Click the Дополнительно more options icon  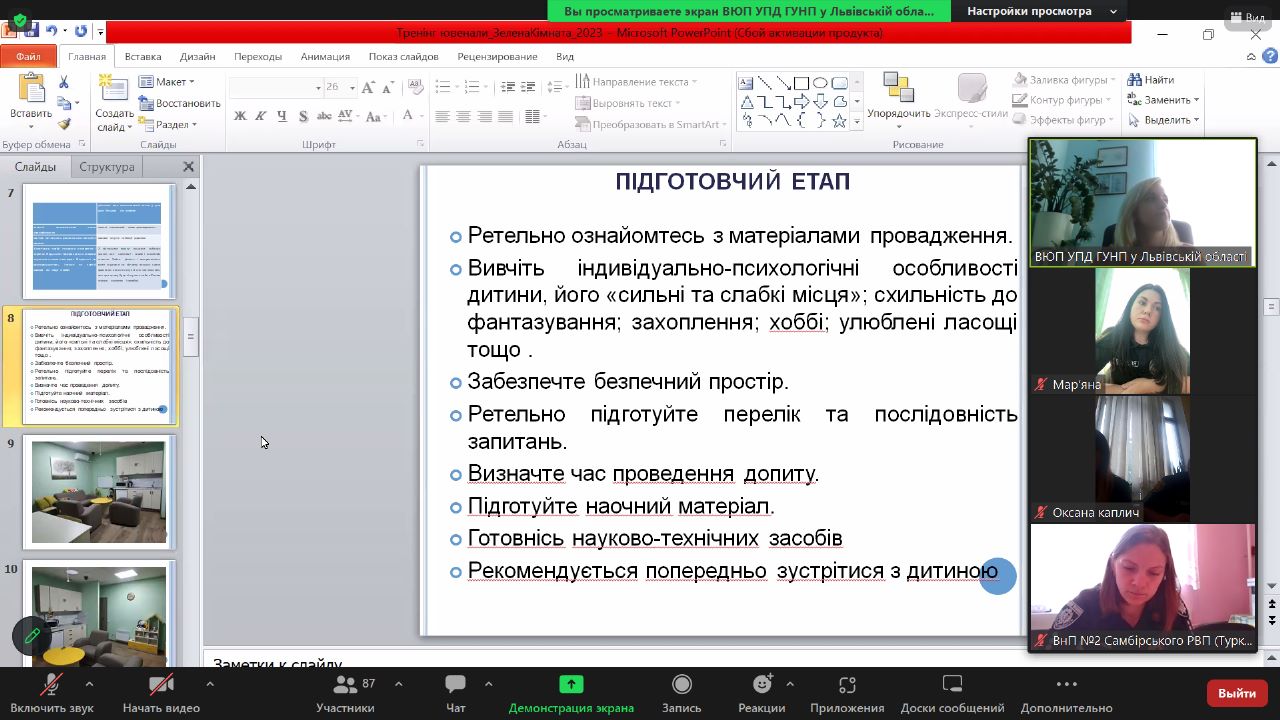coord(1066,686)
